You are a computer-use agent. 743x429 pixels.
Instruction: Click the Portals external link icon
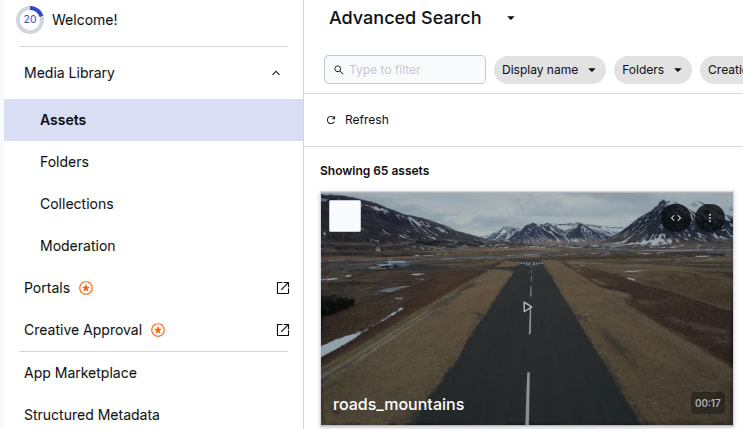[x=283, y=288]
